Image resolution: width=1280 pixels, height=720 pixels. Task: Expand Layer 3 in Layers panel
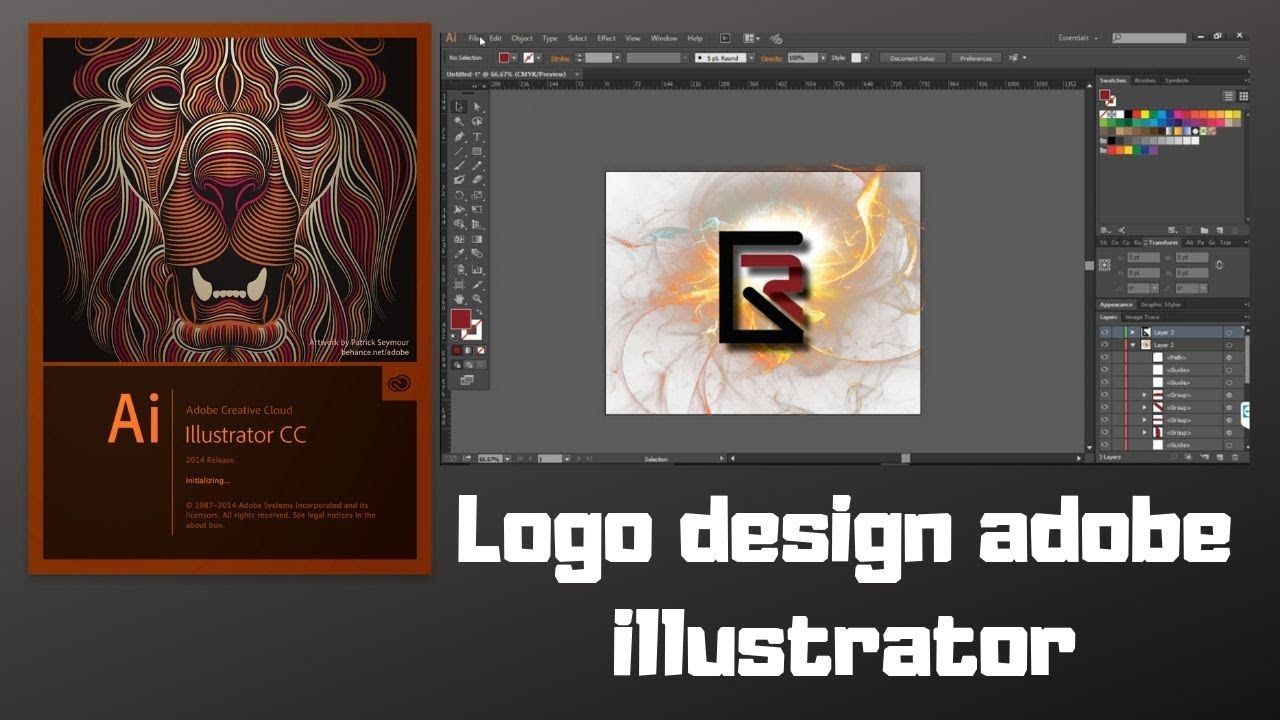click(x=1133, y=333)
